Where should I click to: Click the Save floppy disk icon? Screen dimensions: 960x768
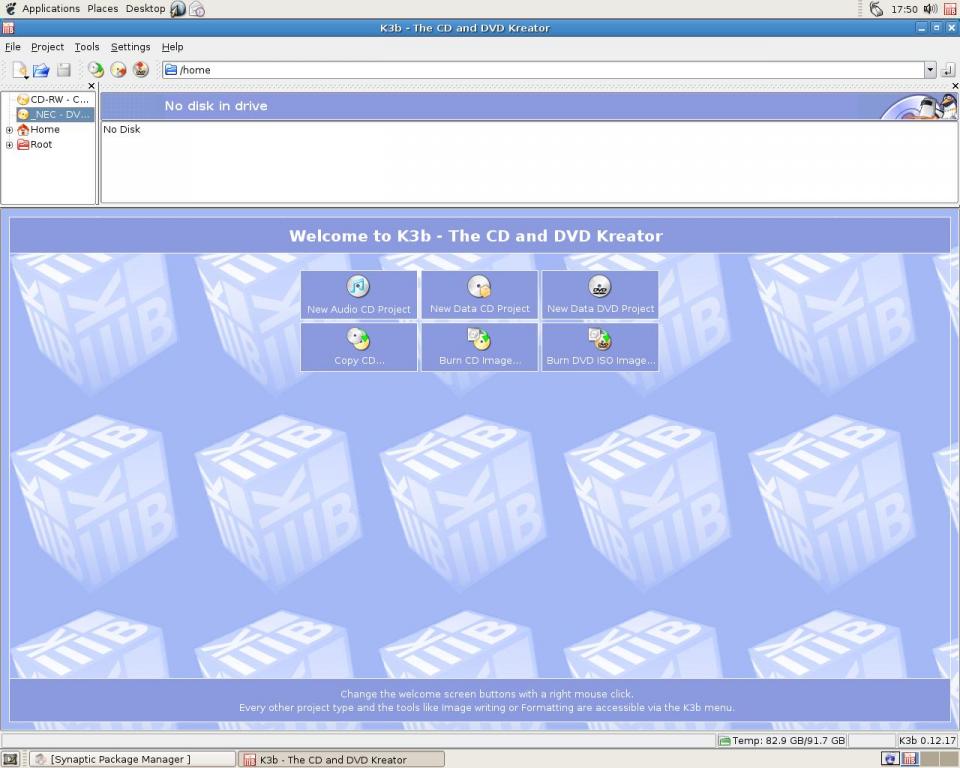click(x=64, y=70)
